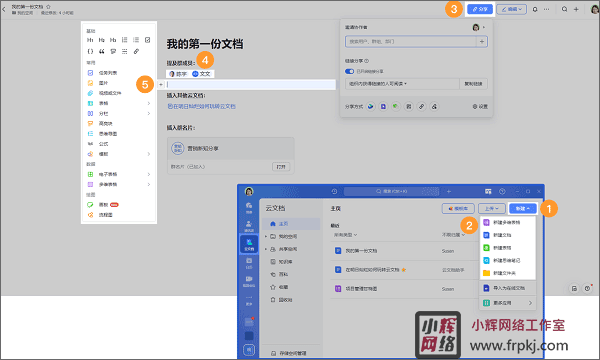Screen dimensions: 600x360
Task: Go back using the top-left arrow
Action: tap(4, 9)
